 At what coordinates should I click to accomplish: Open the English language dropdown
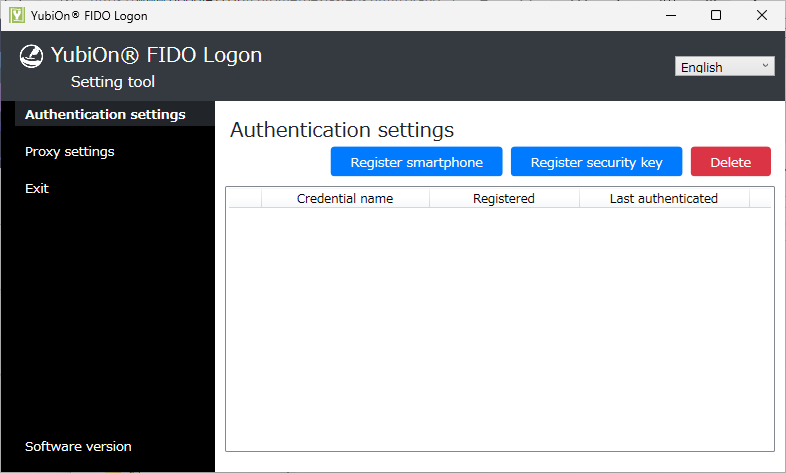pyautogui.click(x=724, y=66)
